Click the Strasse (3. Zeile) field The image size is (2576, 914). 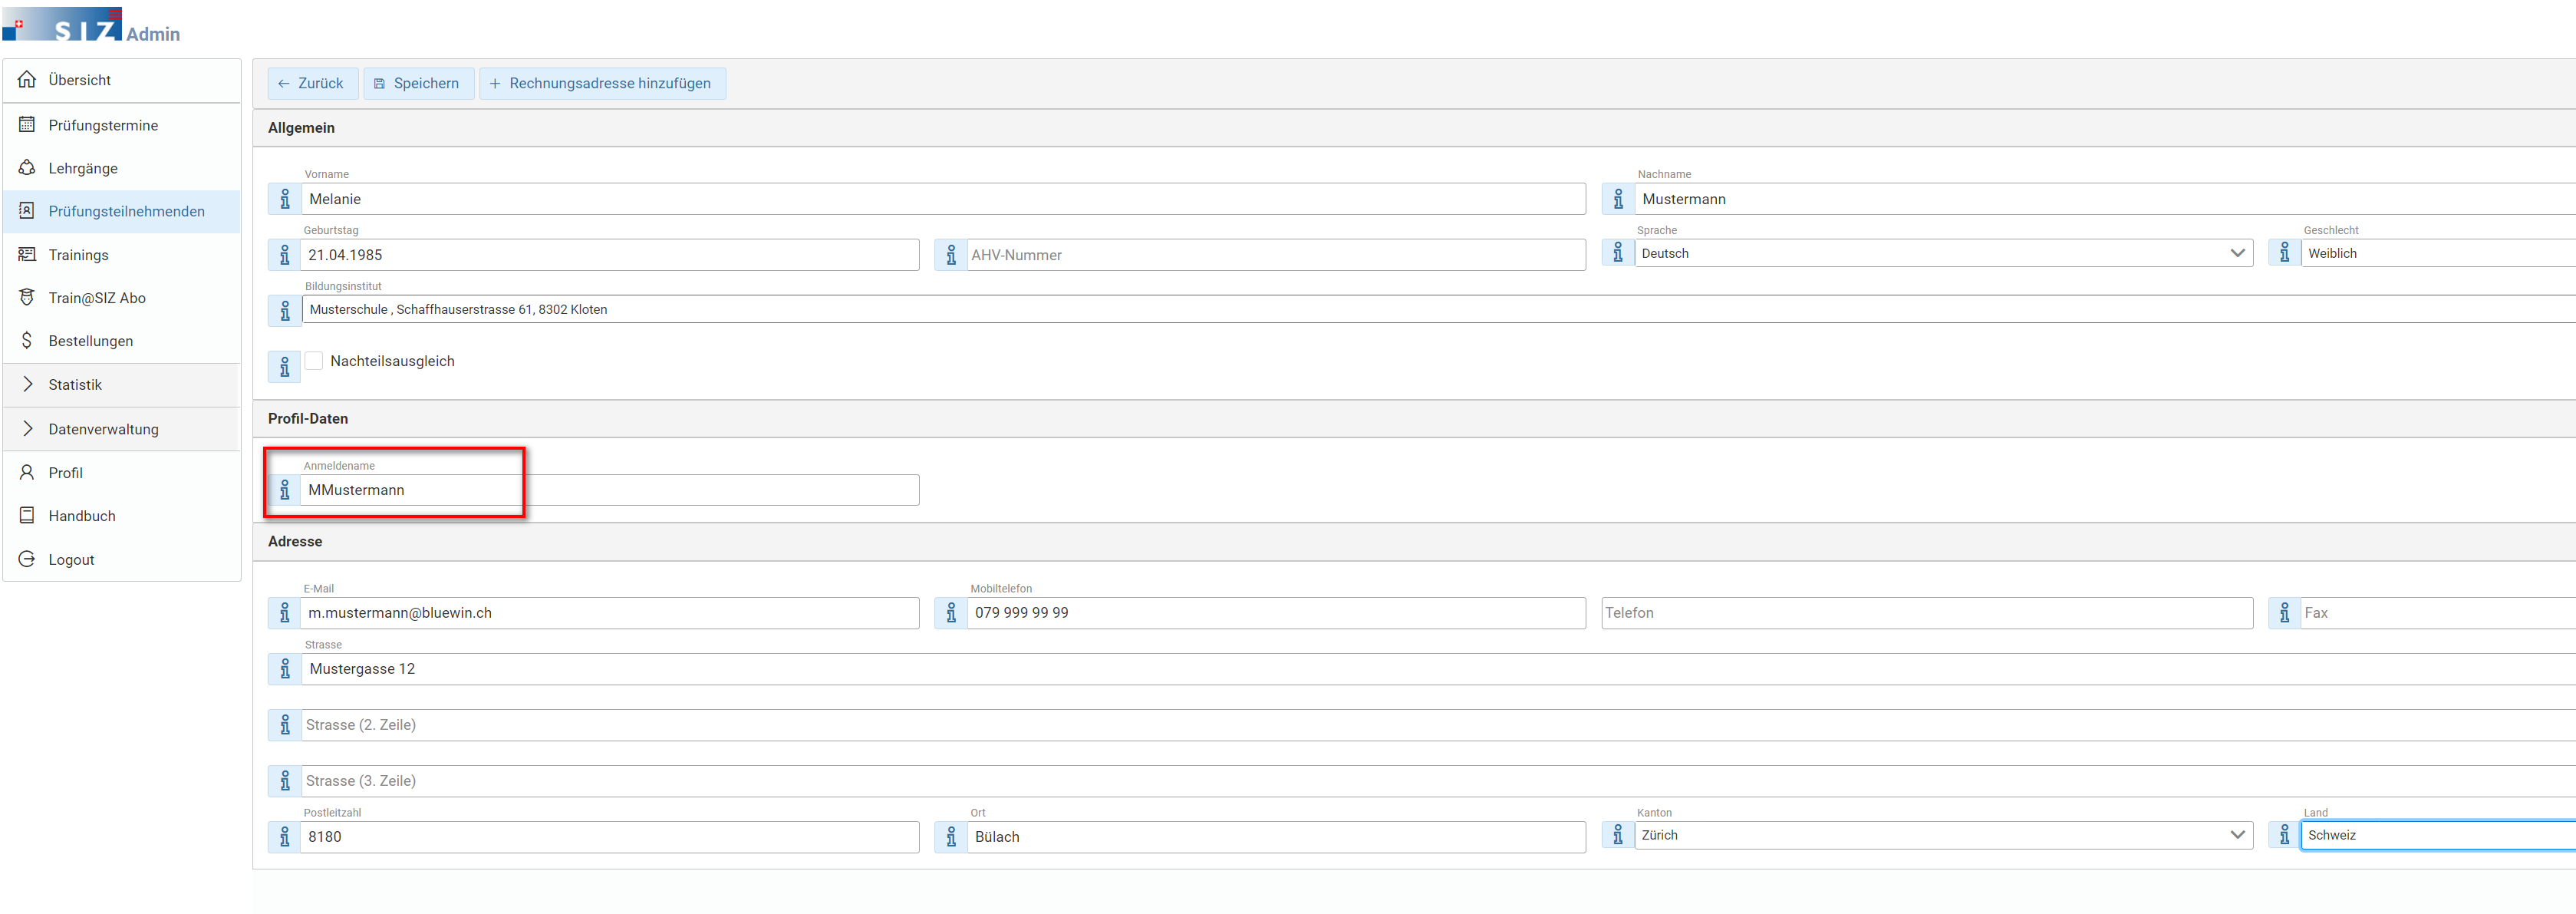coord(1438,781)
